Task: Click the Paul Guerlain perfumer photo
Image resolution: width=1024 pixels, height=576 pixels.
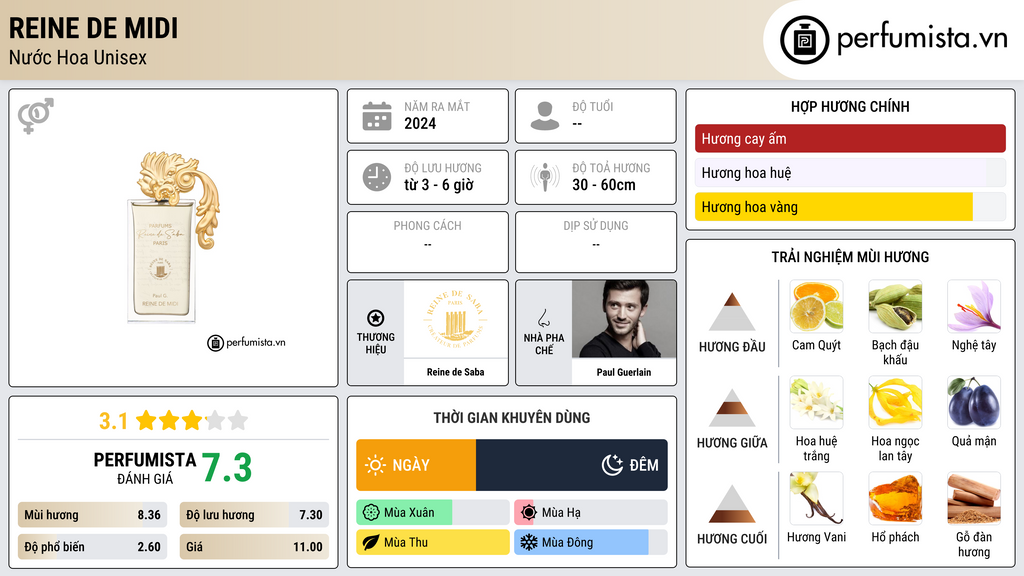Action: [624, 319]
